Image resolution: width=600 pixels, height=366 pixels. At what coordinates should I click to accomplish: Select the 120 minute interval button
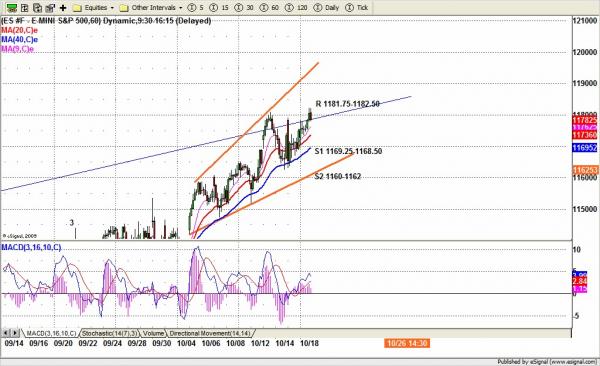pos(297,8)
